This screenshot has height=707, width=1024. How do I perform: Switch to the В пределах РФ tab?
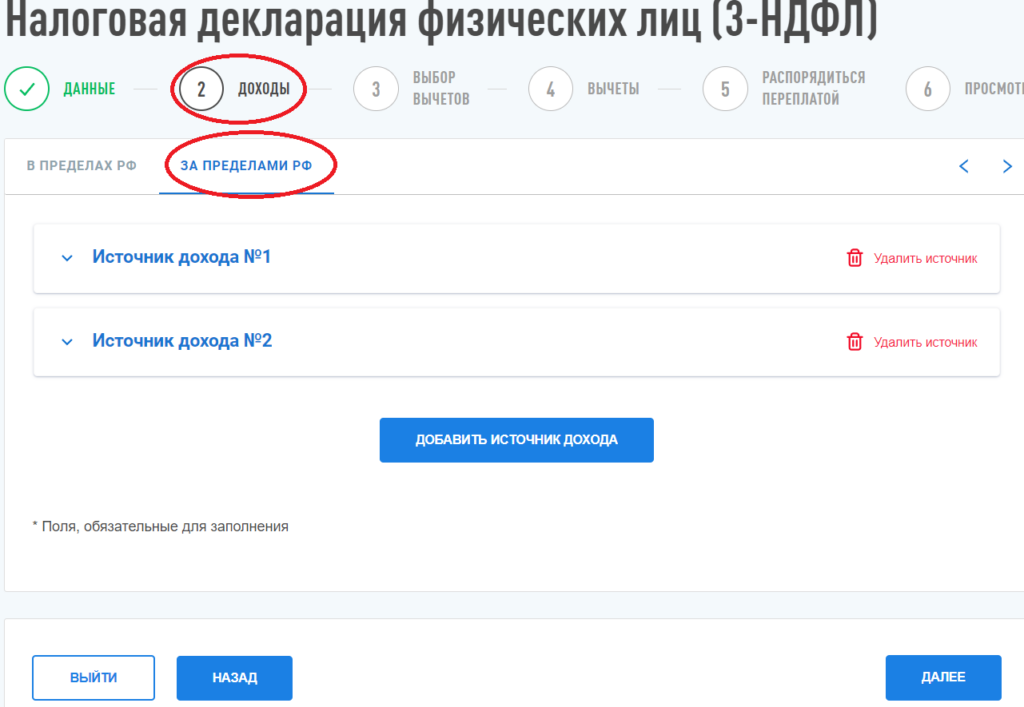click(81, 166)
